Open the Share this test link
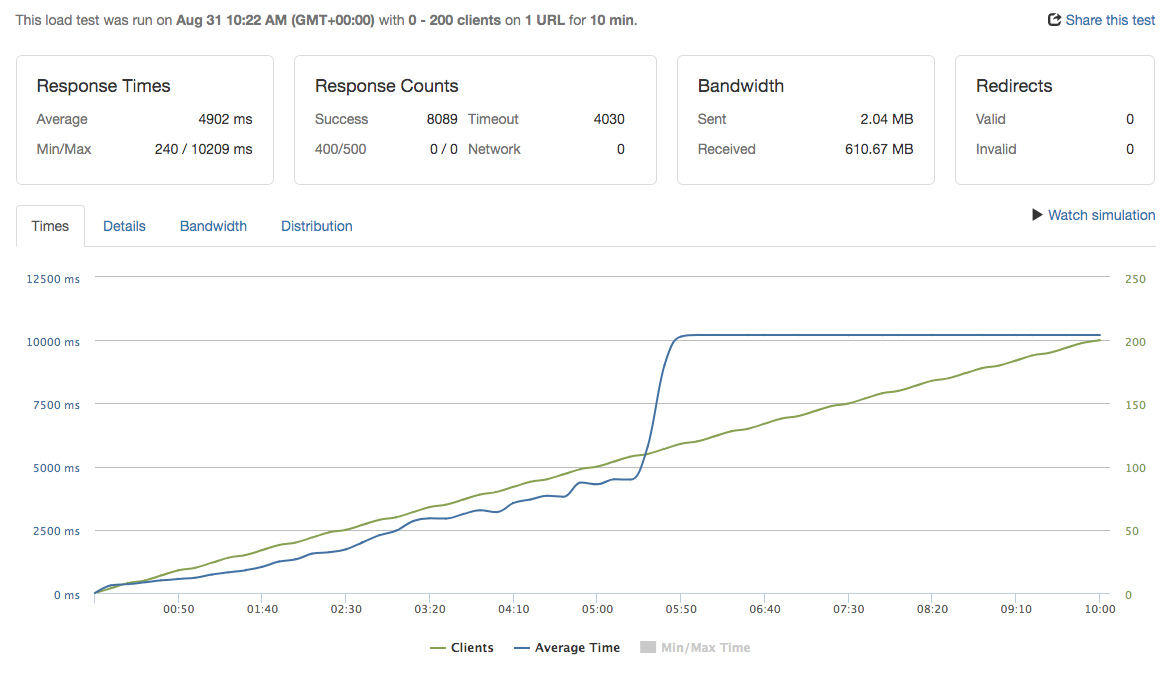The height and width of the screenshot is (680, 1165). point(1108,20)
